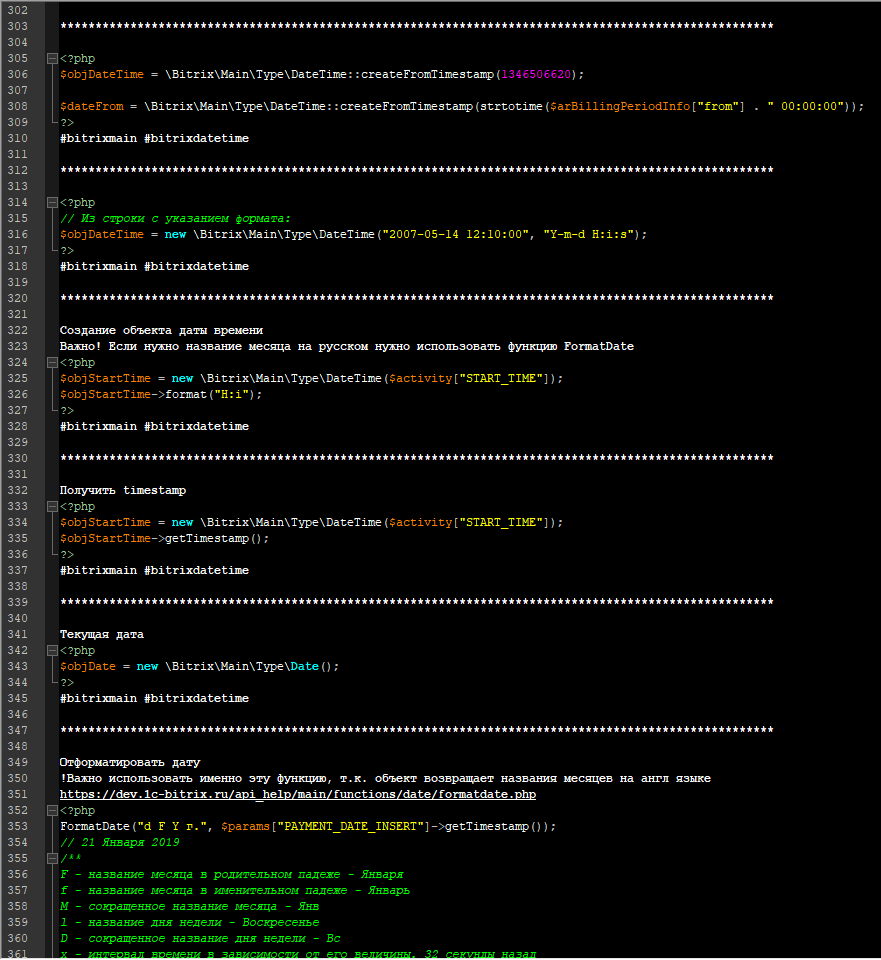
Task: Click the "Получить timestamp" heading line
Action: click(x=122, y=490)
